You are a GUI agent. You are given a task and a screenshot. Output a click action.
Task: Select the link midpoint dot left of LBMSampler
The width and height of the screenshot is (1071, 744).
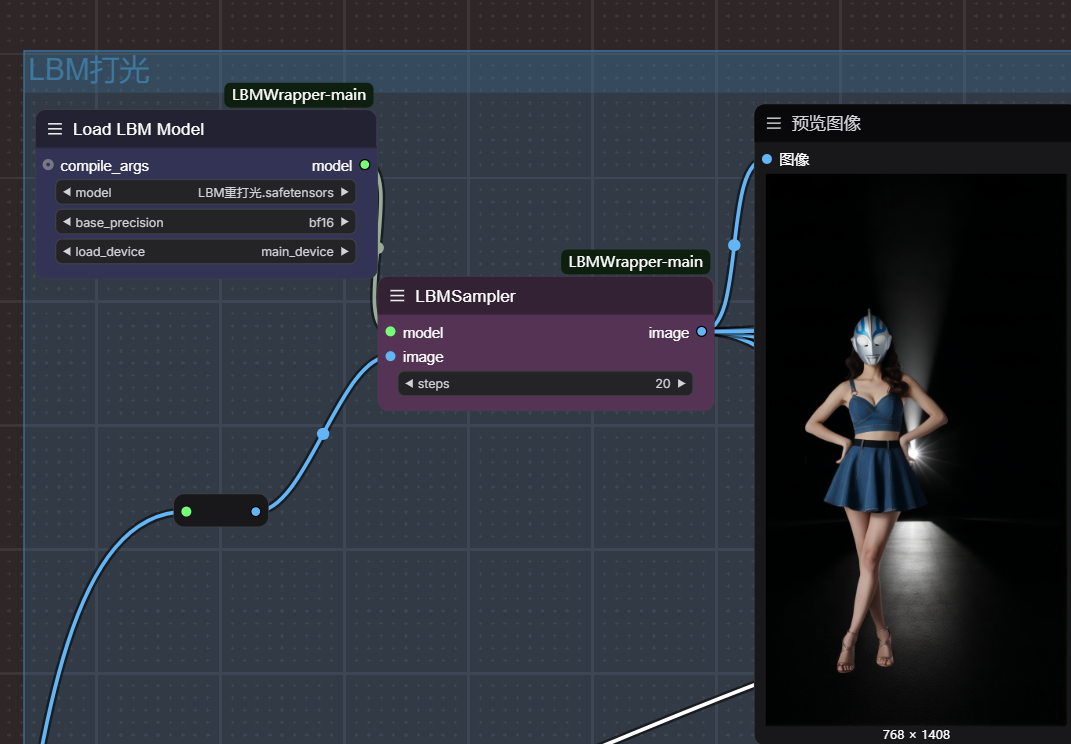click(x=323, y=434)
